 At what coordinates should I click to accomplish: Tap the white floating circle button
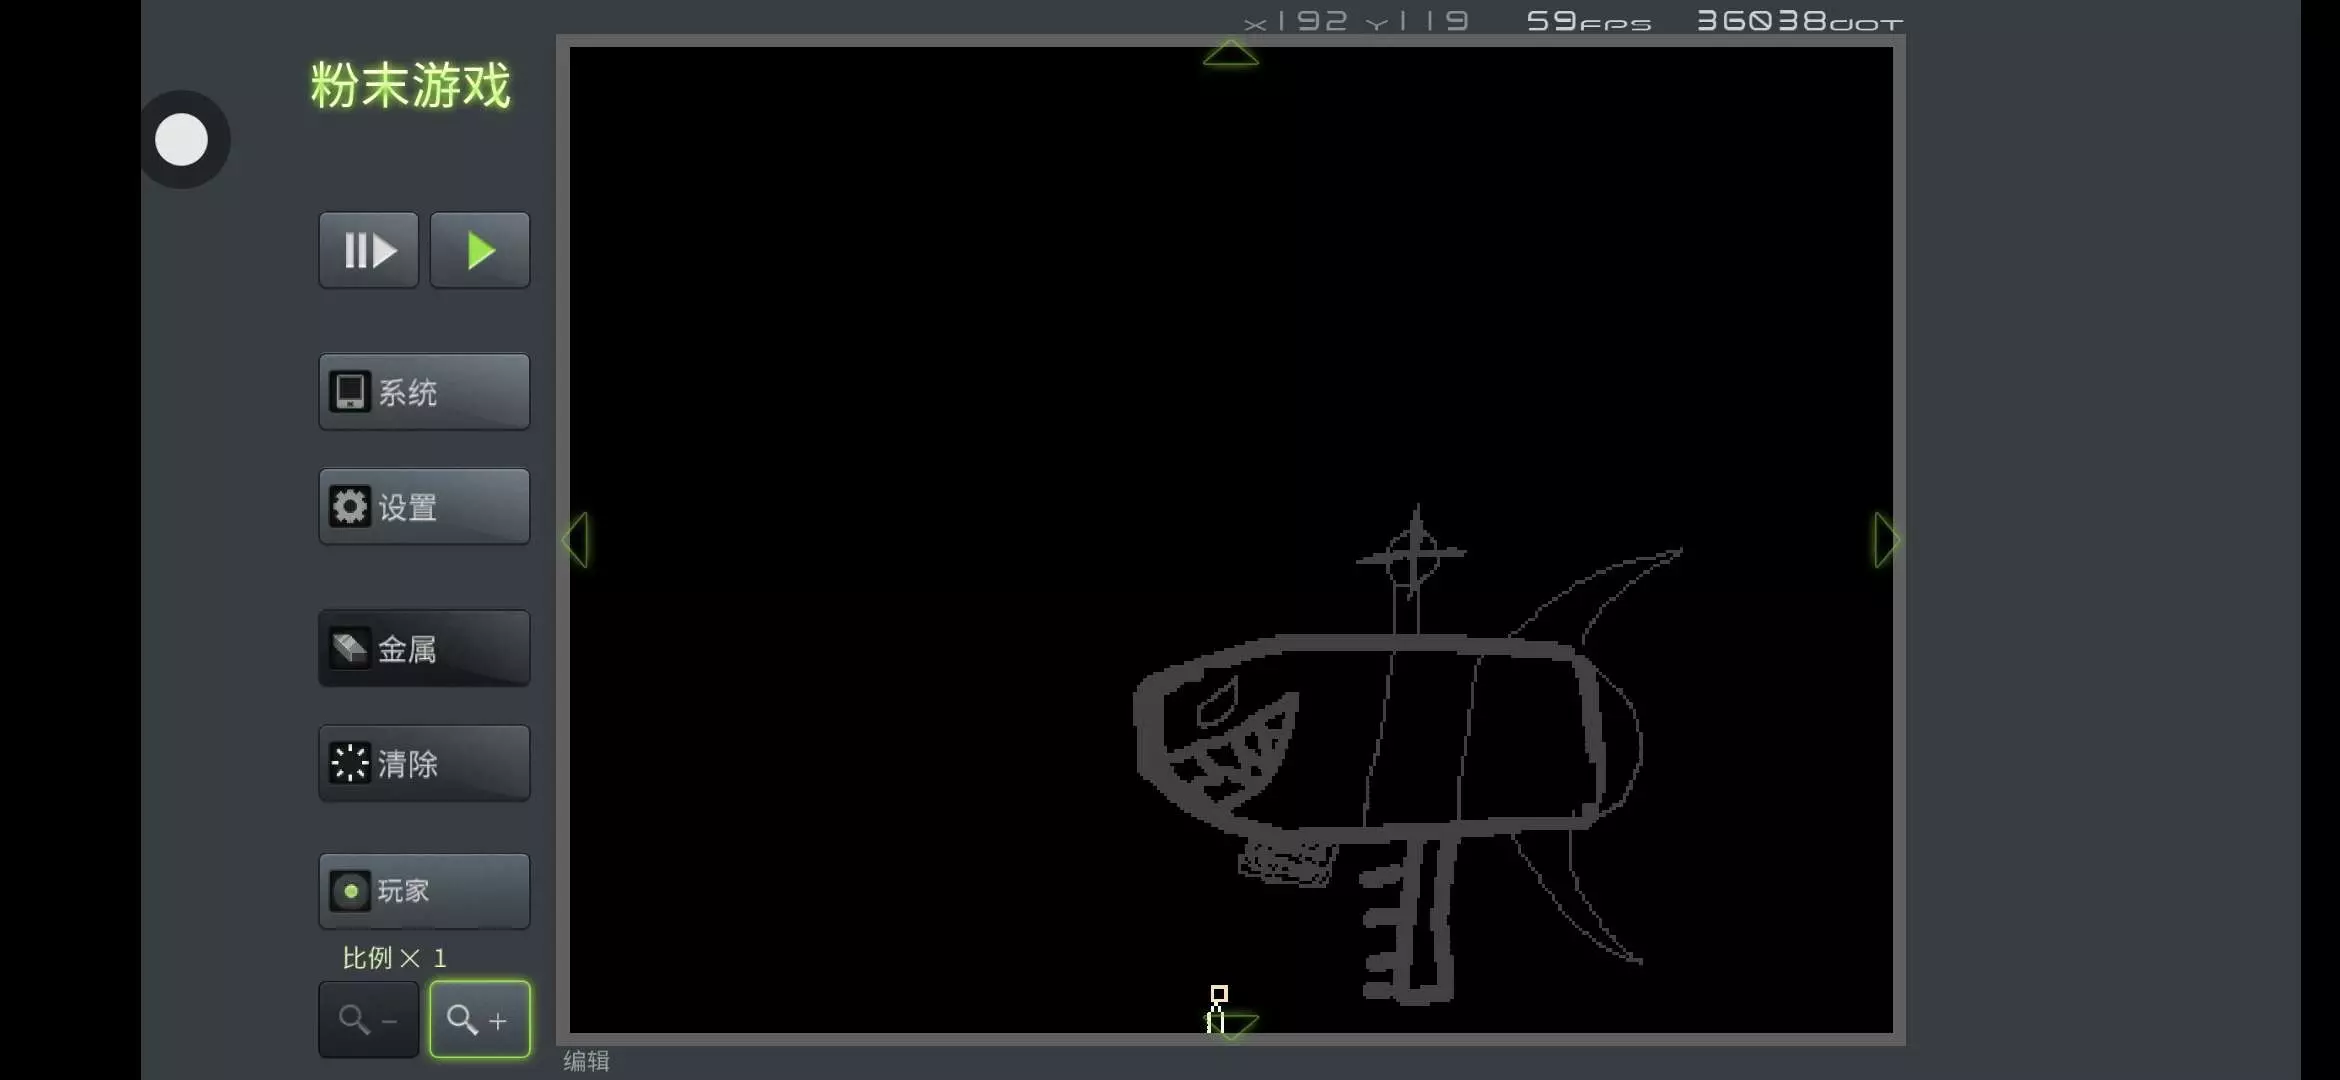[x=182, y=140]
